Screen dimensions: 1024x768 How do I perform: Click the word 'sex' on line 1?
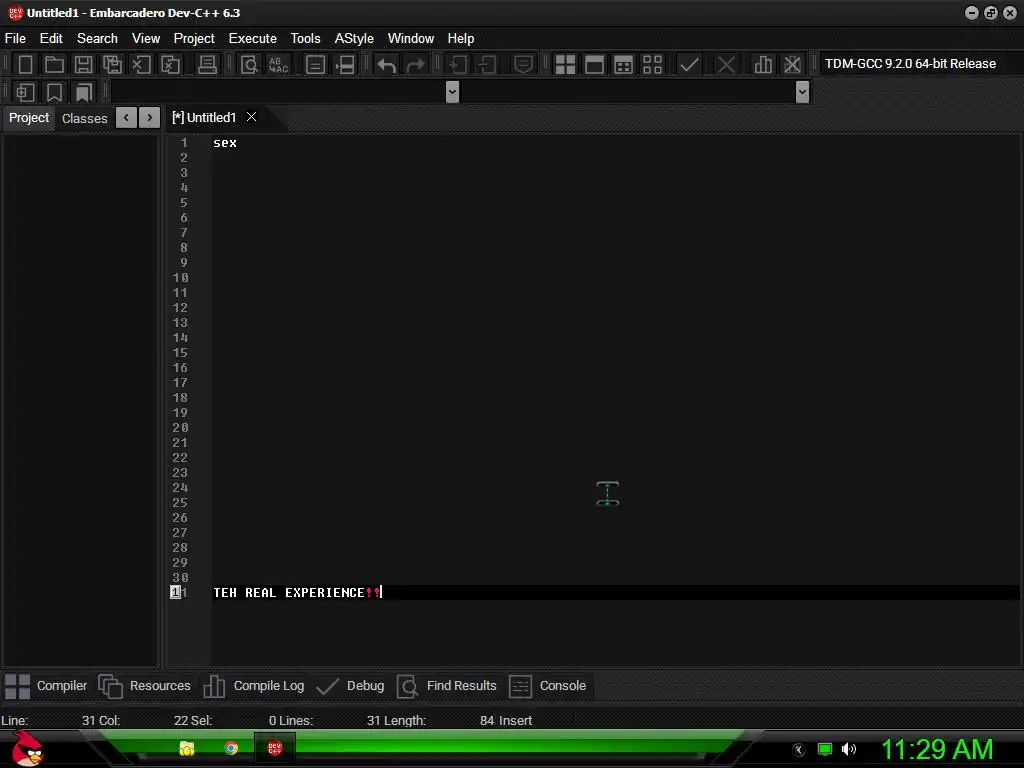click(x=225, y=143)
